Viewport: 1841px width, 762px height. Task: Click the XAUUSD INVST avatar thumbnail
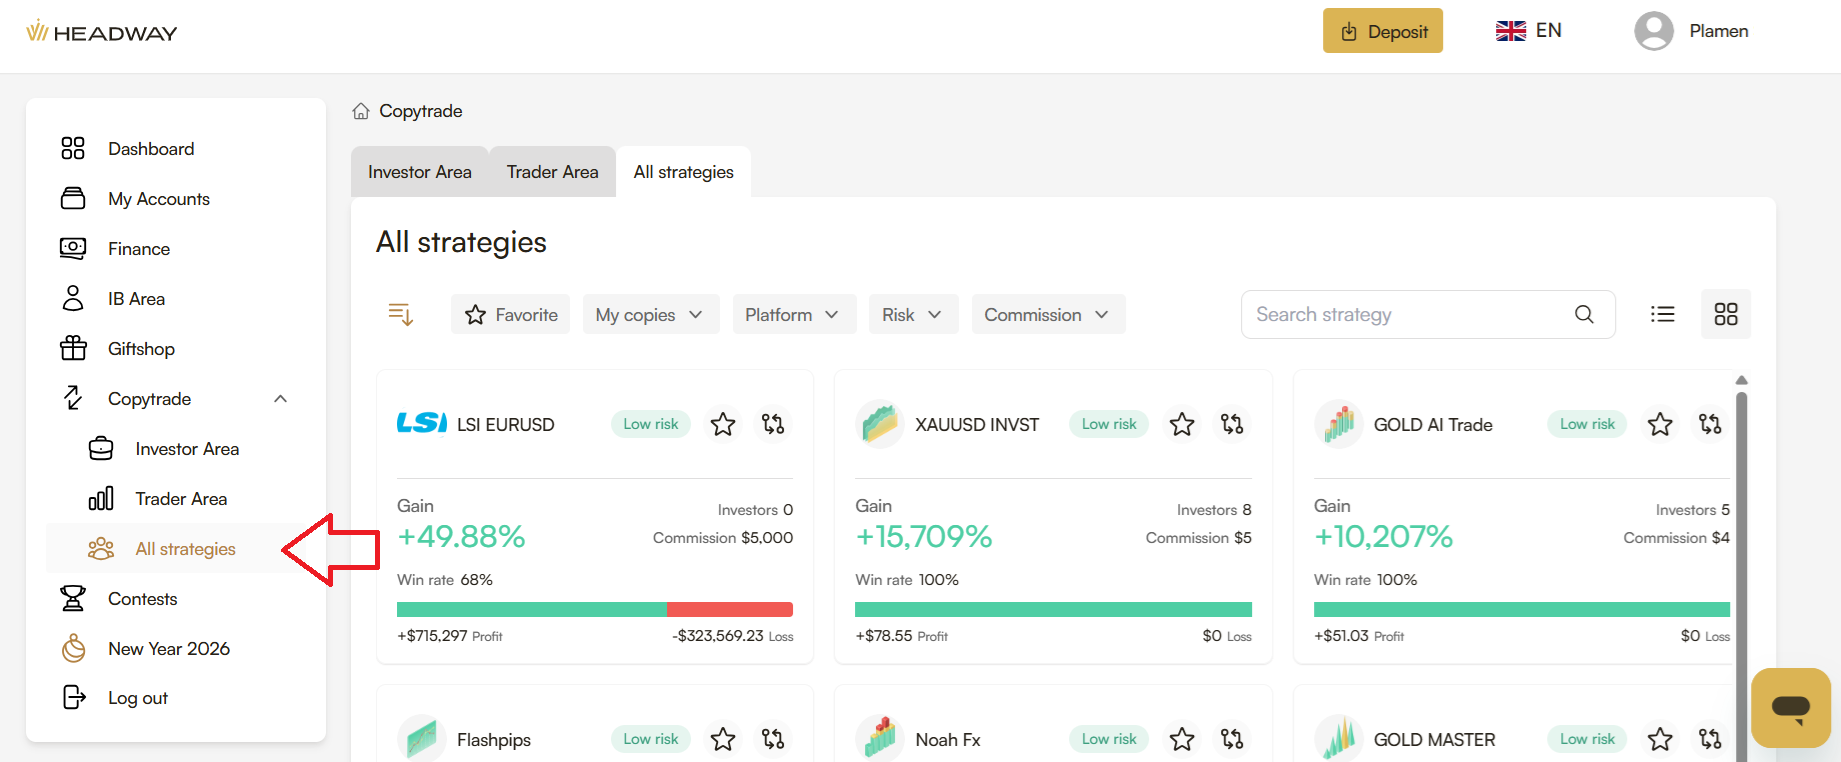pyautogui.click(x=880, y=424)
